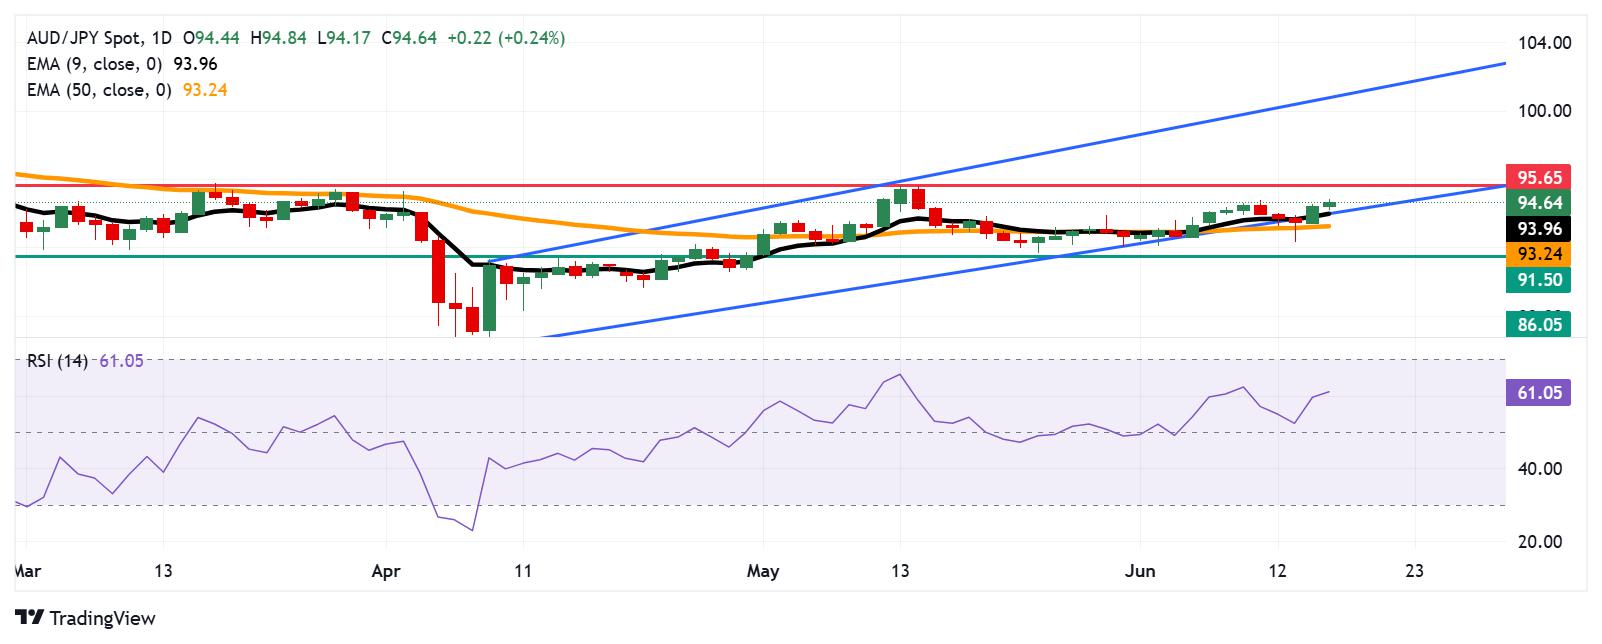Click the black 93.96 EMA price label
The image size is (1602, 644).
point(1538,229)
